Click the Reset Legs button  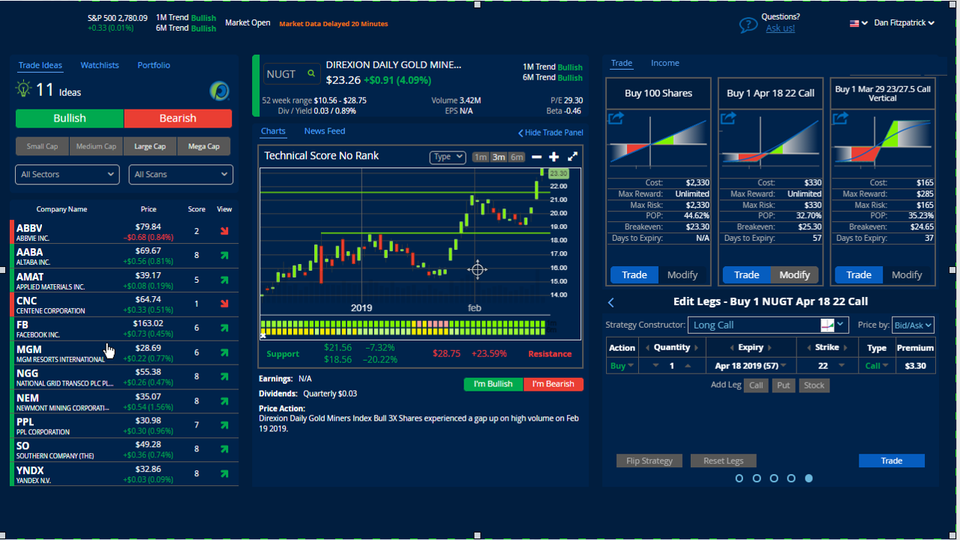723,461
